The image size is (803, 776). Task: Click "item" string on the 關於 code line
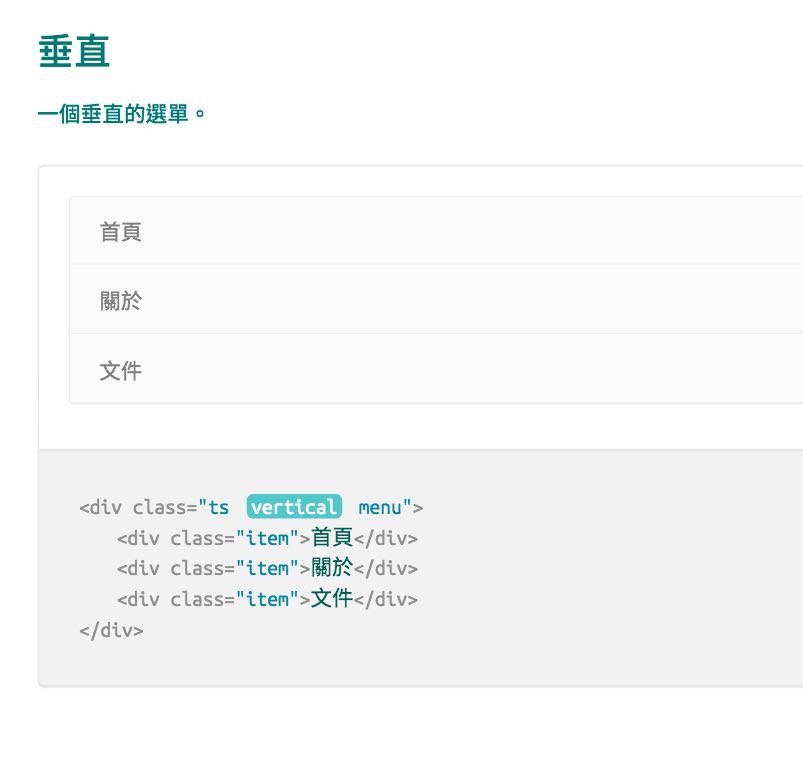tap(267, 568)
